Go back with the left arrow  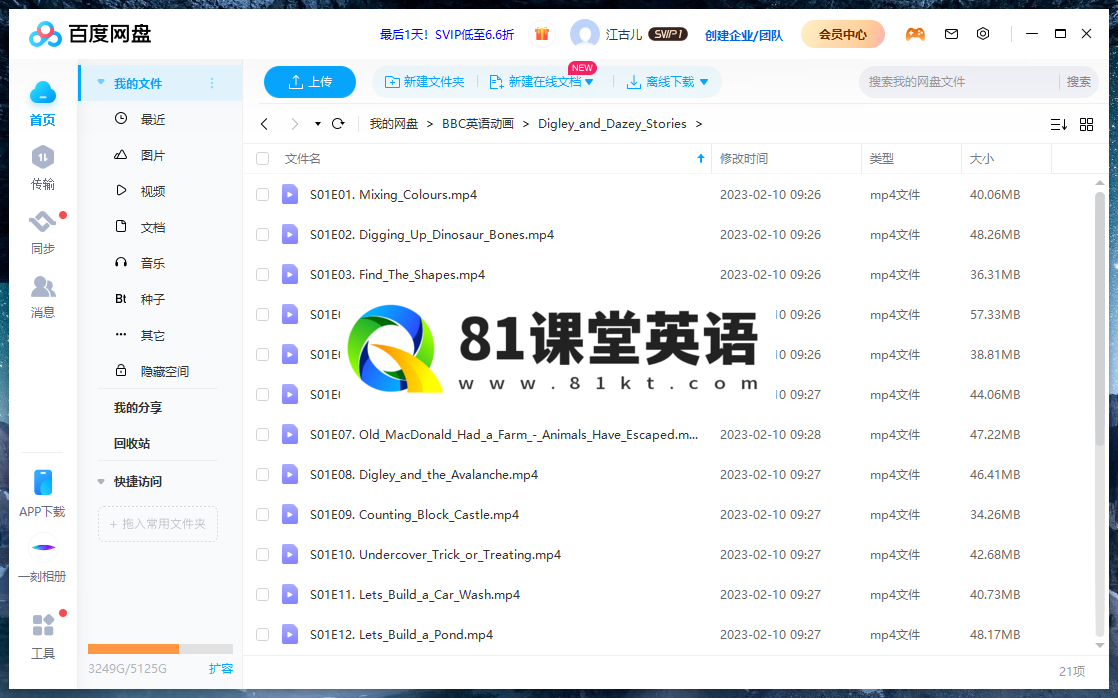pos(265,124)
